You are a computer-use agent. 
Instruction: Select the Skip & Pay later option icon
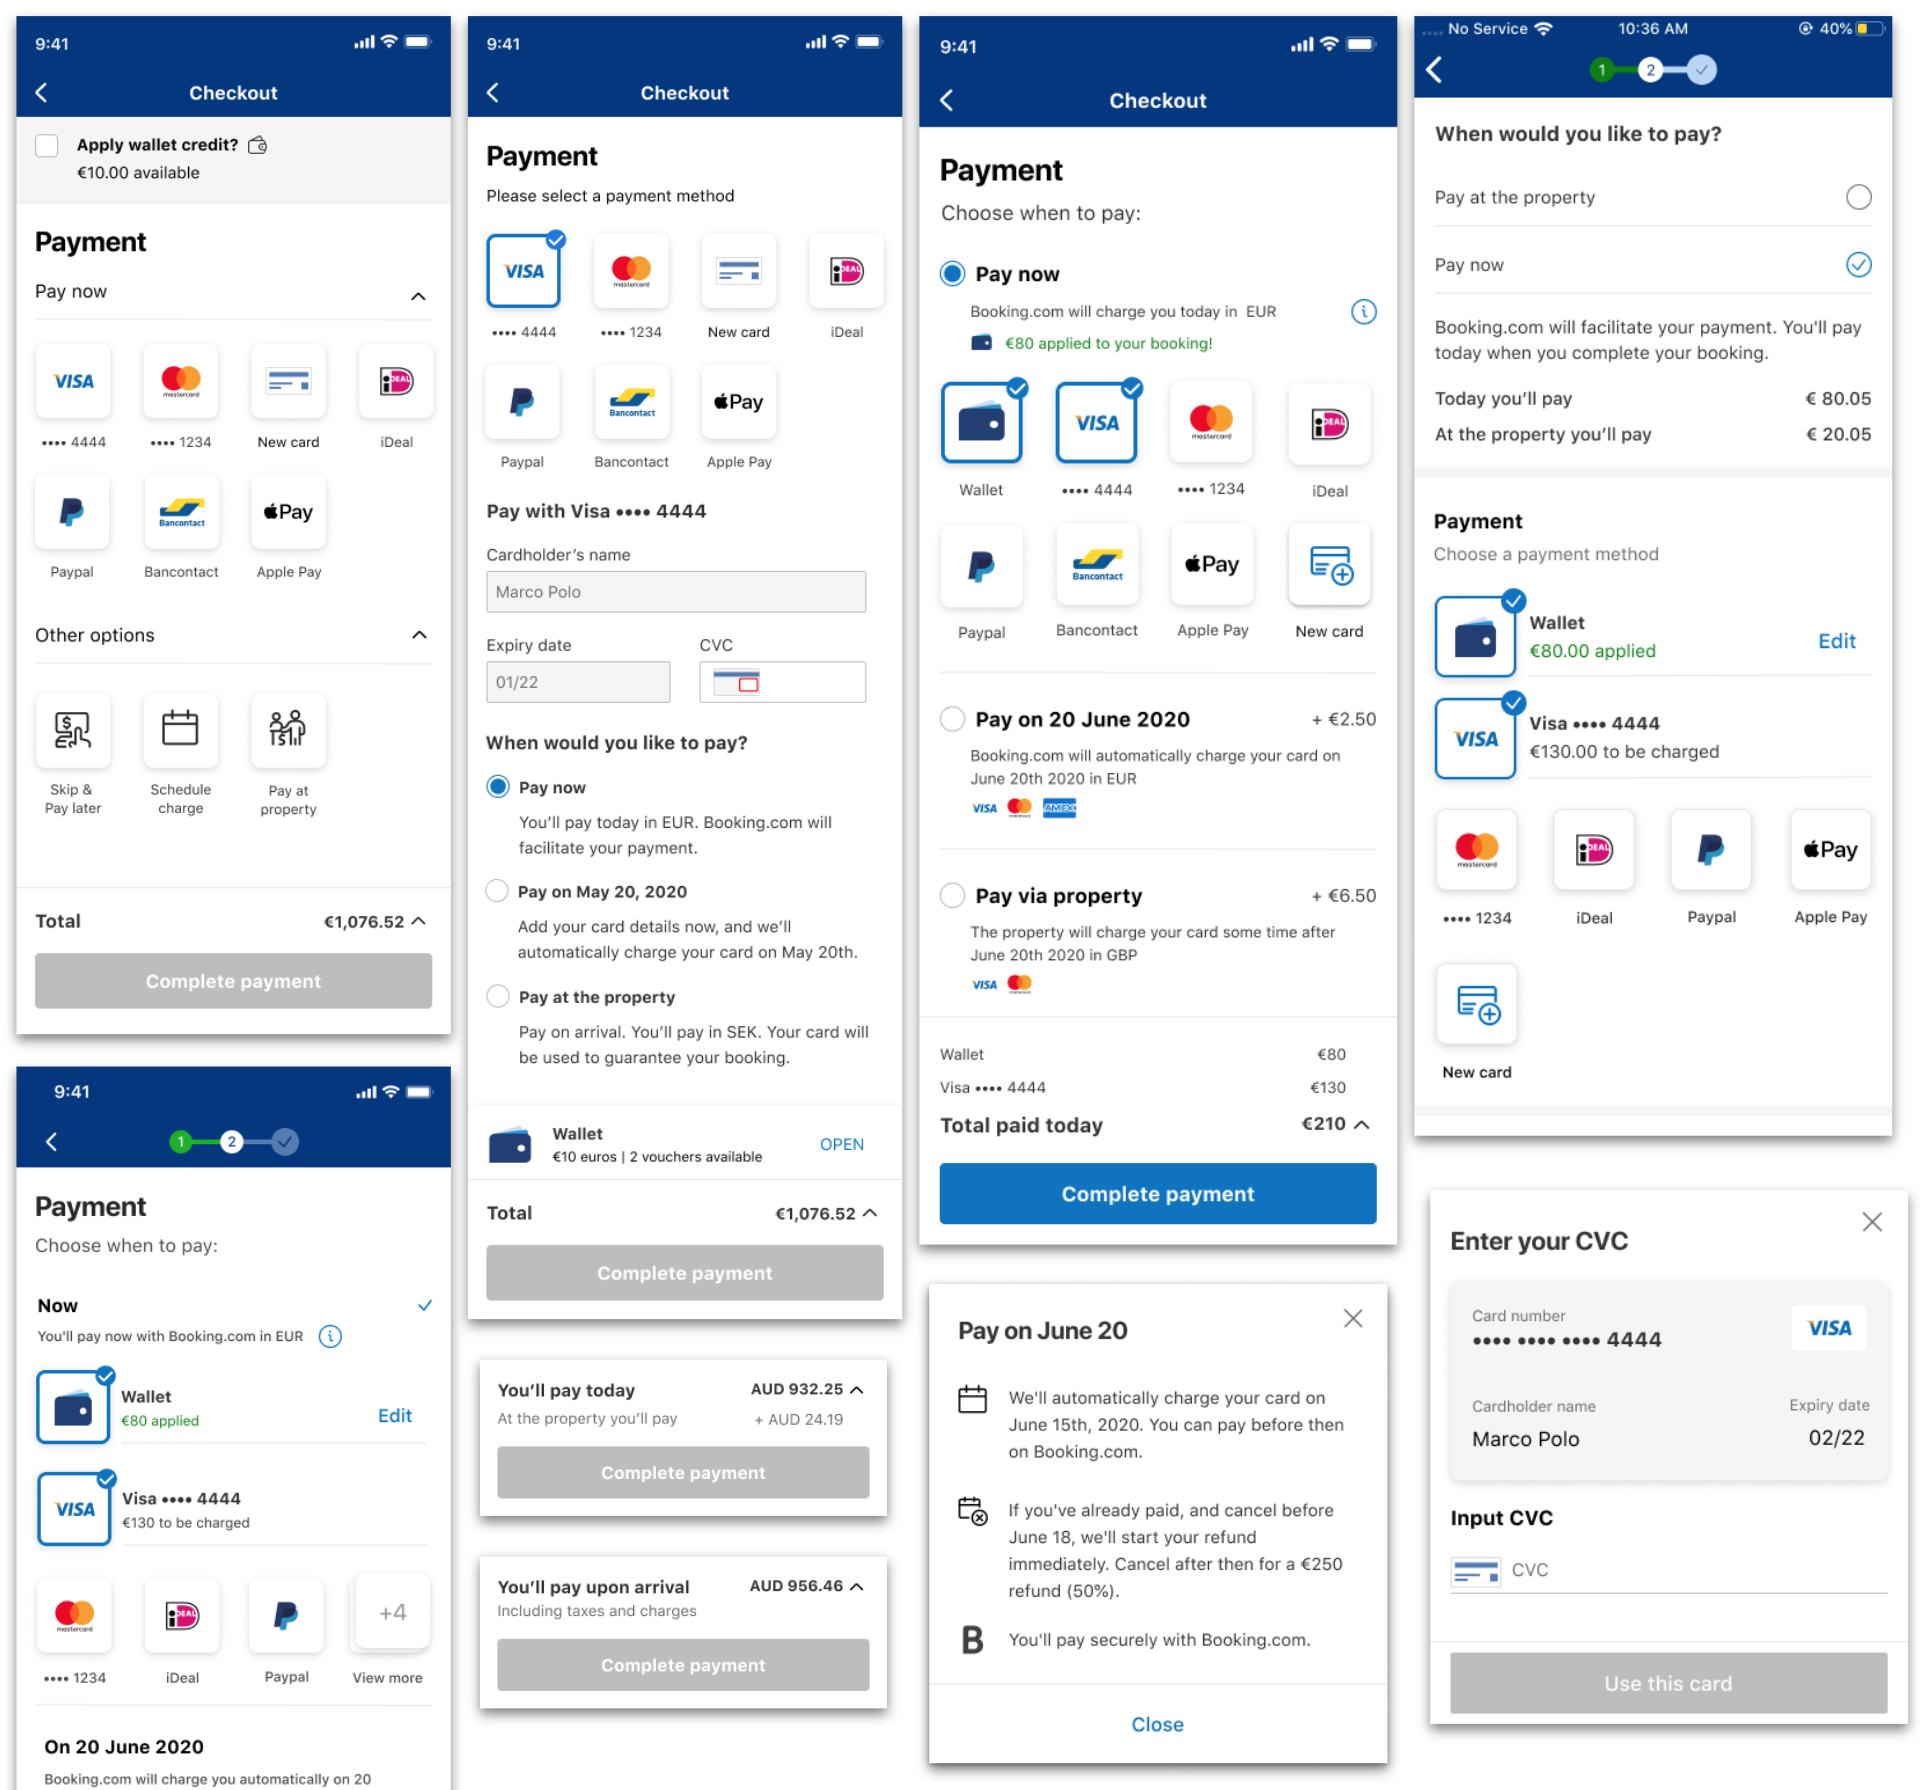pyautogui.click(x=72, y=731)
